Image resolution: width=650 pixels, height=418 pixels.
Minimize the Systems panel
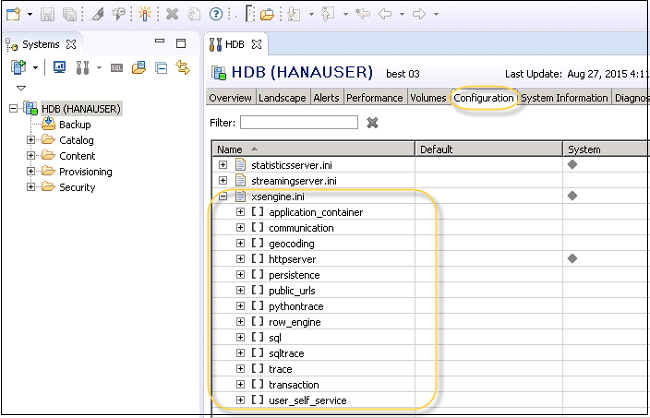160,41
